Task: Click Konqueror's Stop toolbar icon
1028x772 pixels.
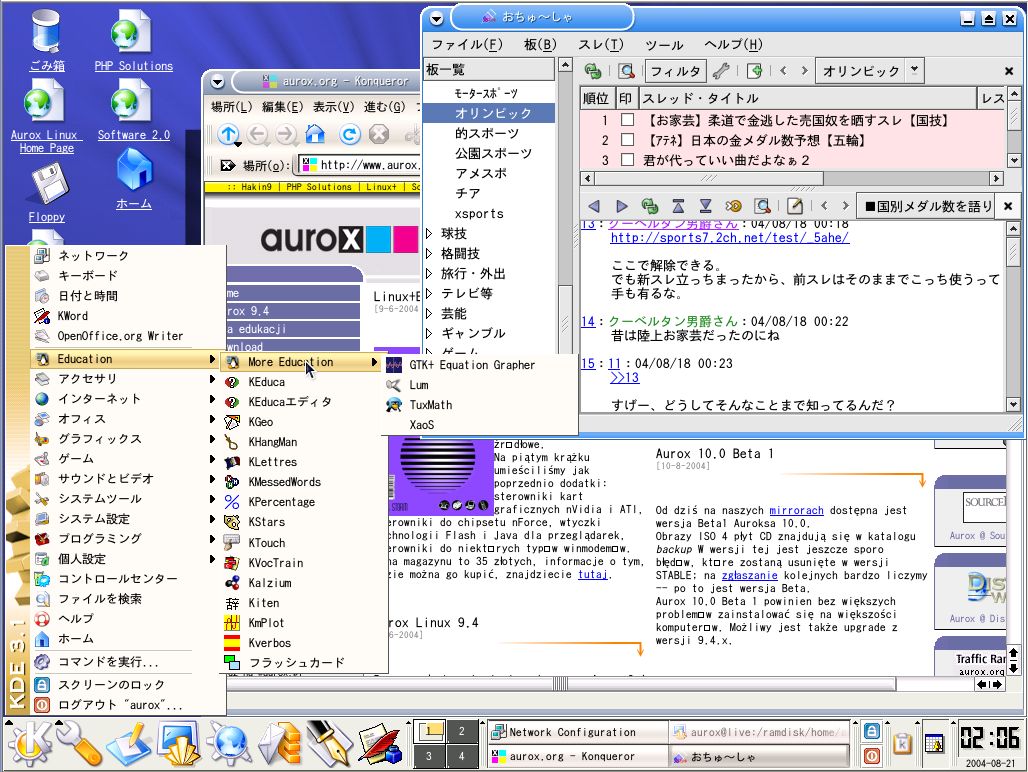Action: 379,134
